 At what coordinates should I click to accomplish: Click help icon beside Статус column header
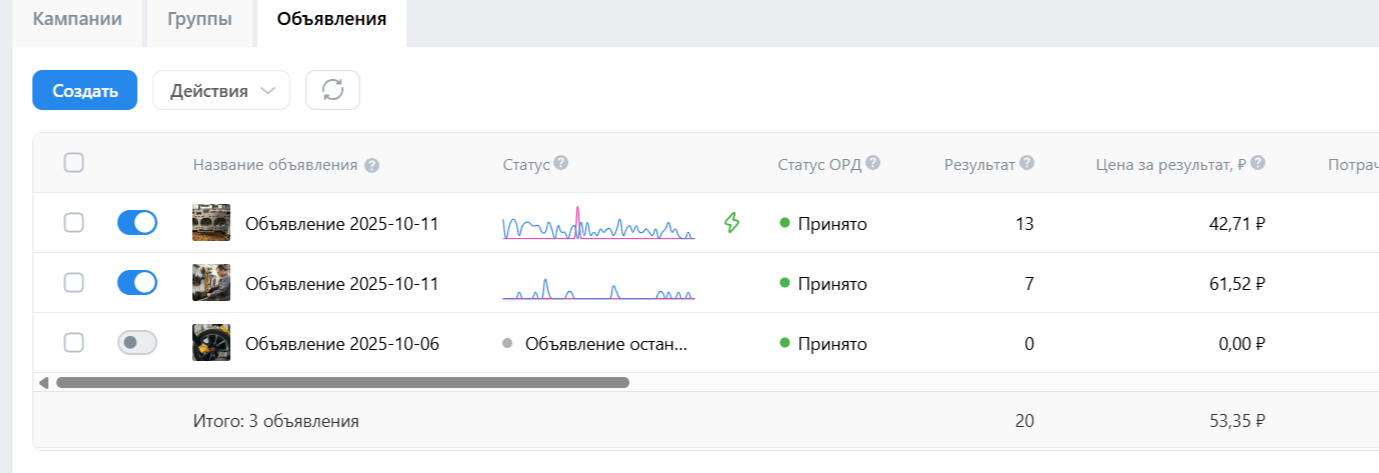(561, 163)
